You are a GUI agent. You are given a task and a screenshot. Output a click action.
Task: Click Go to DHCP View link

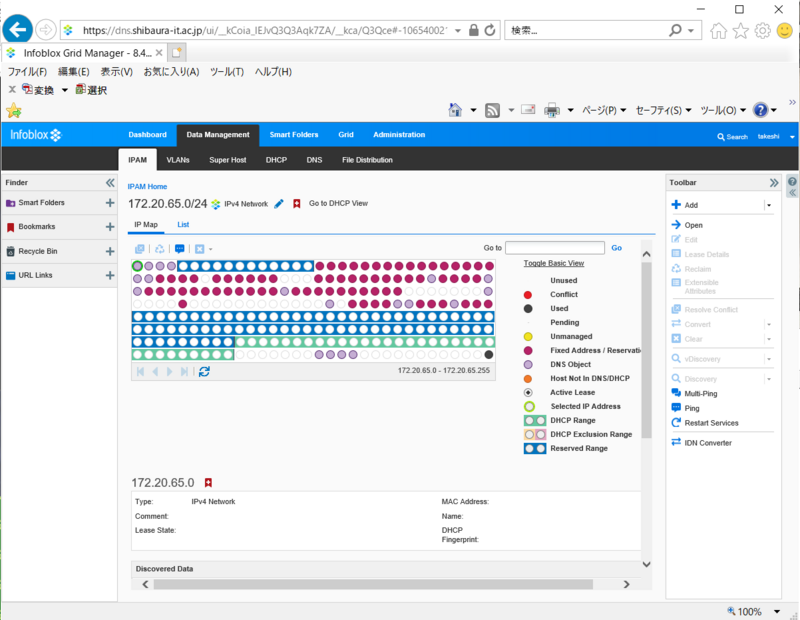click(338, 203)
